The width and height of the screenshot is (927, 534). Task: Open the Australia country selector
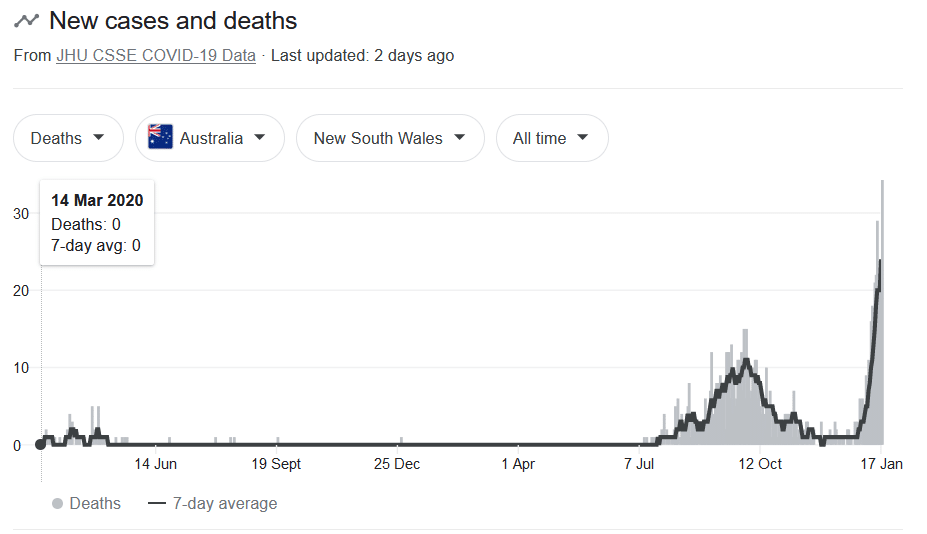(210, 138)
